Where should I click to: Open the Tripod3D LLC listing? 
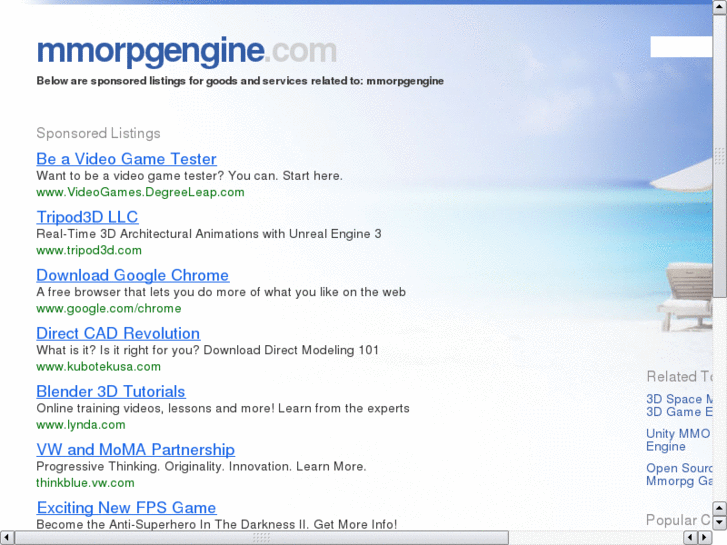tap(87, 217)
